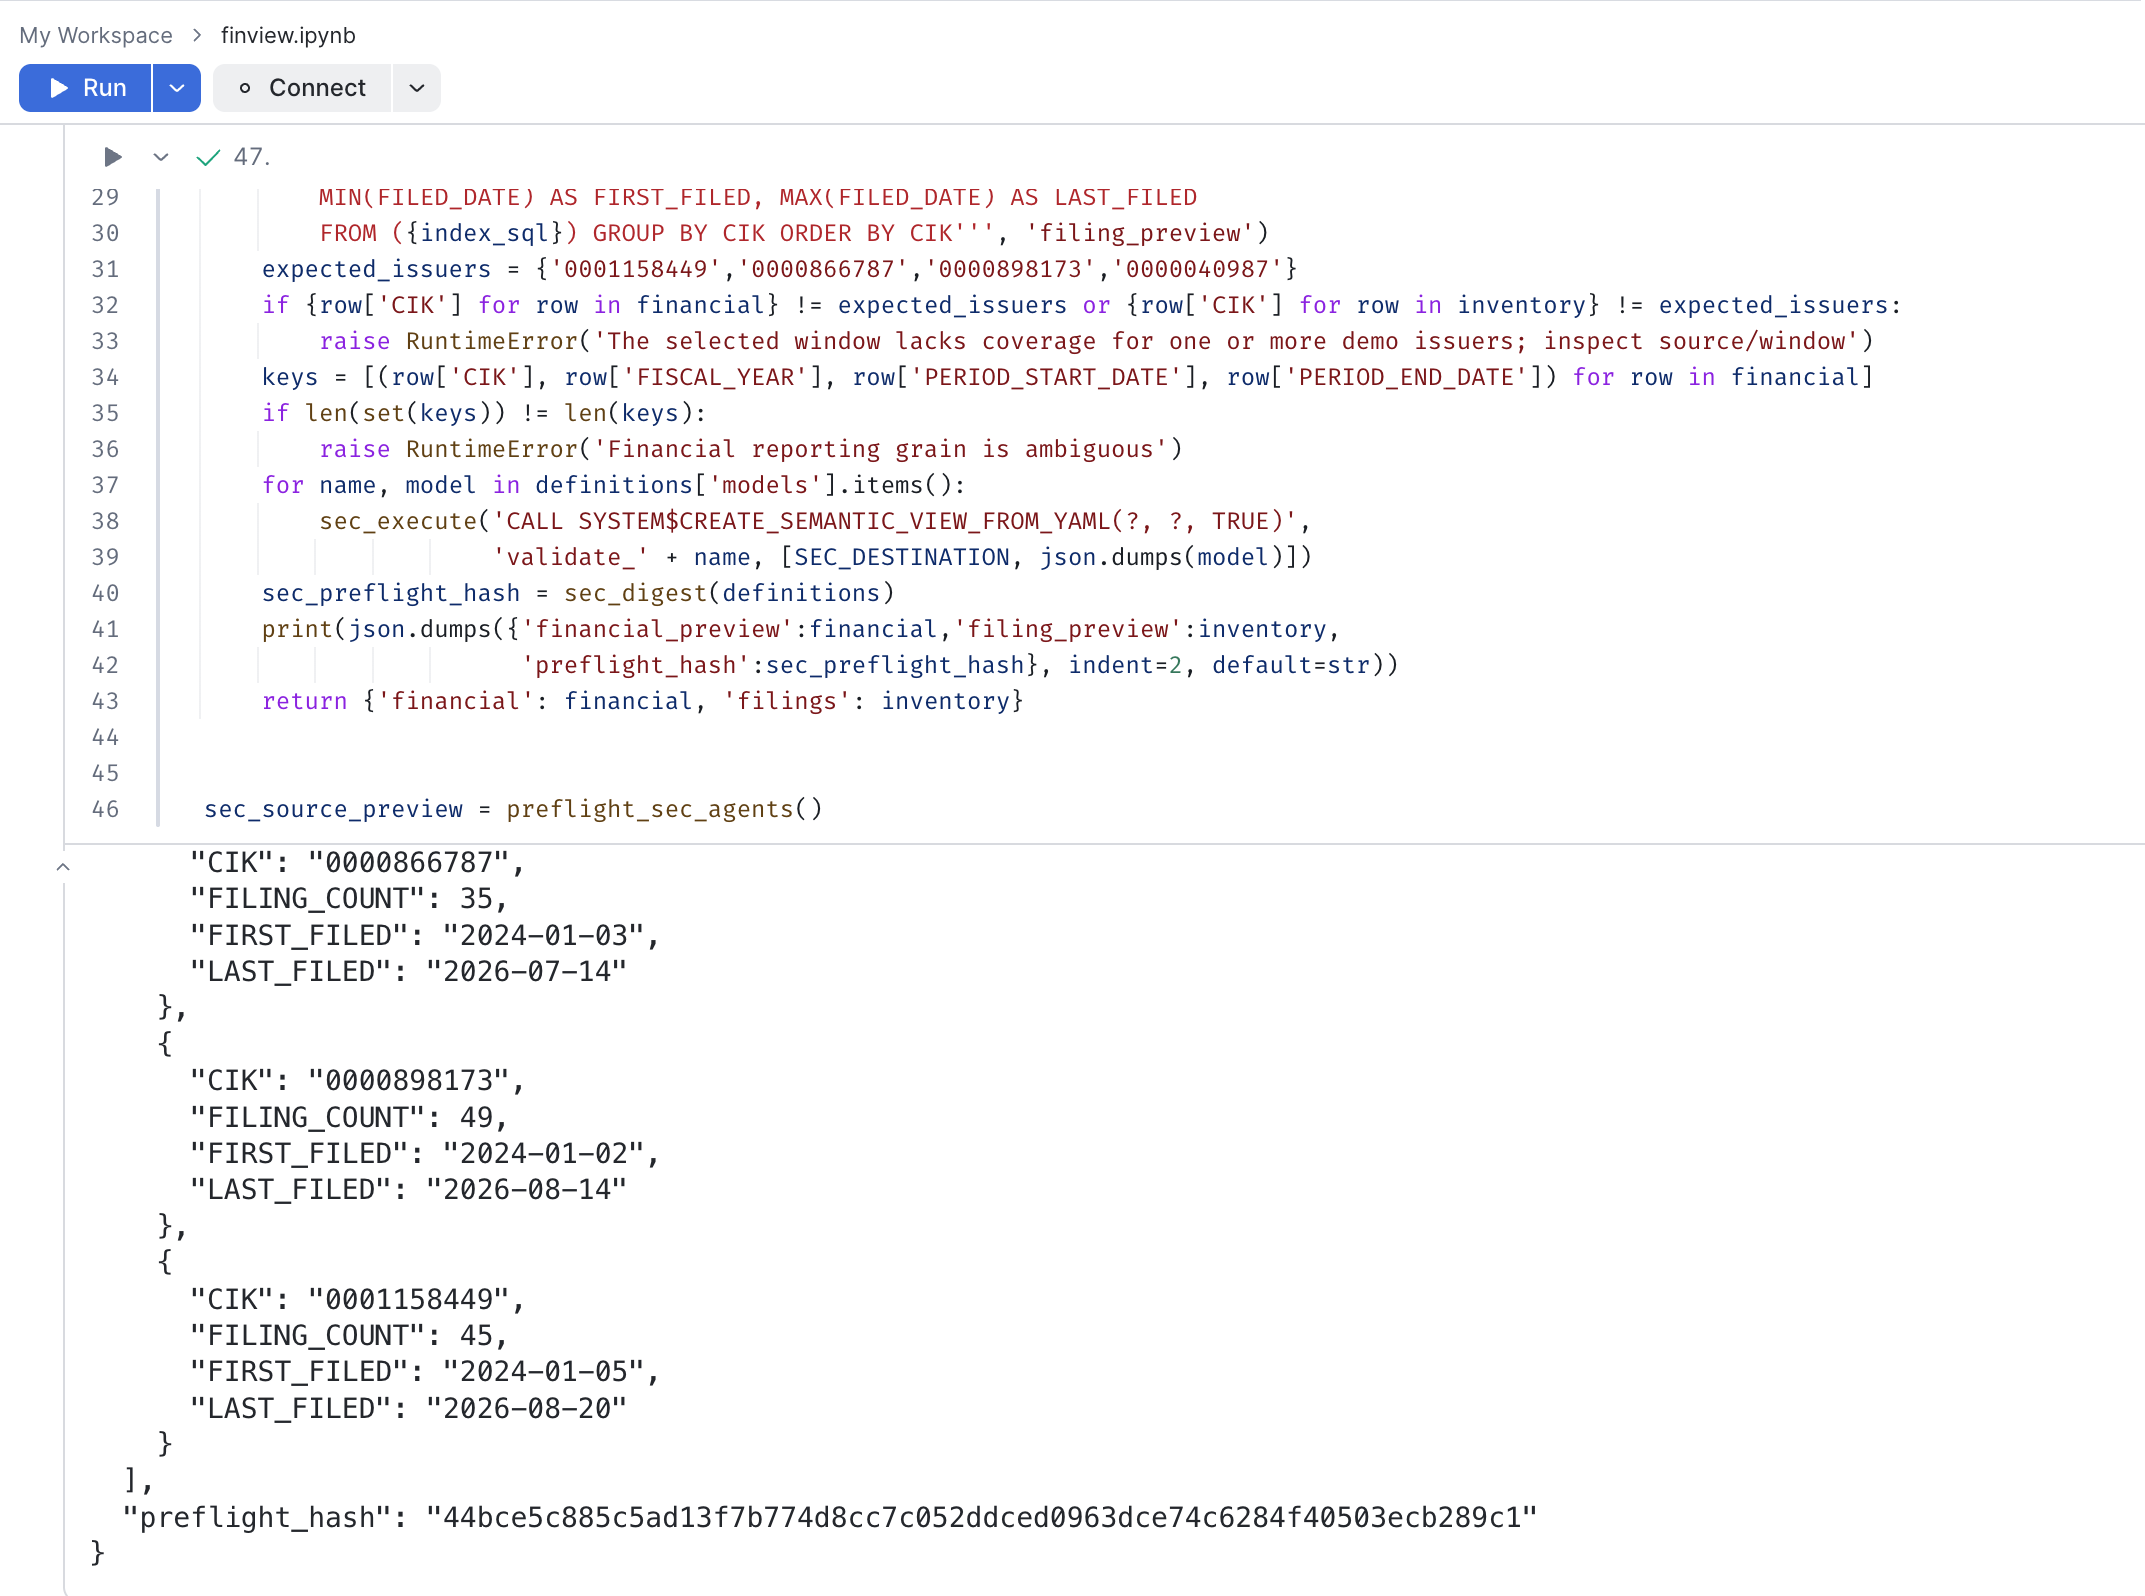Collapse the cell output with caret
The width and height of the screenshot is (2145, 1596).
click(63, 867)
